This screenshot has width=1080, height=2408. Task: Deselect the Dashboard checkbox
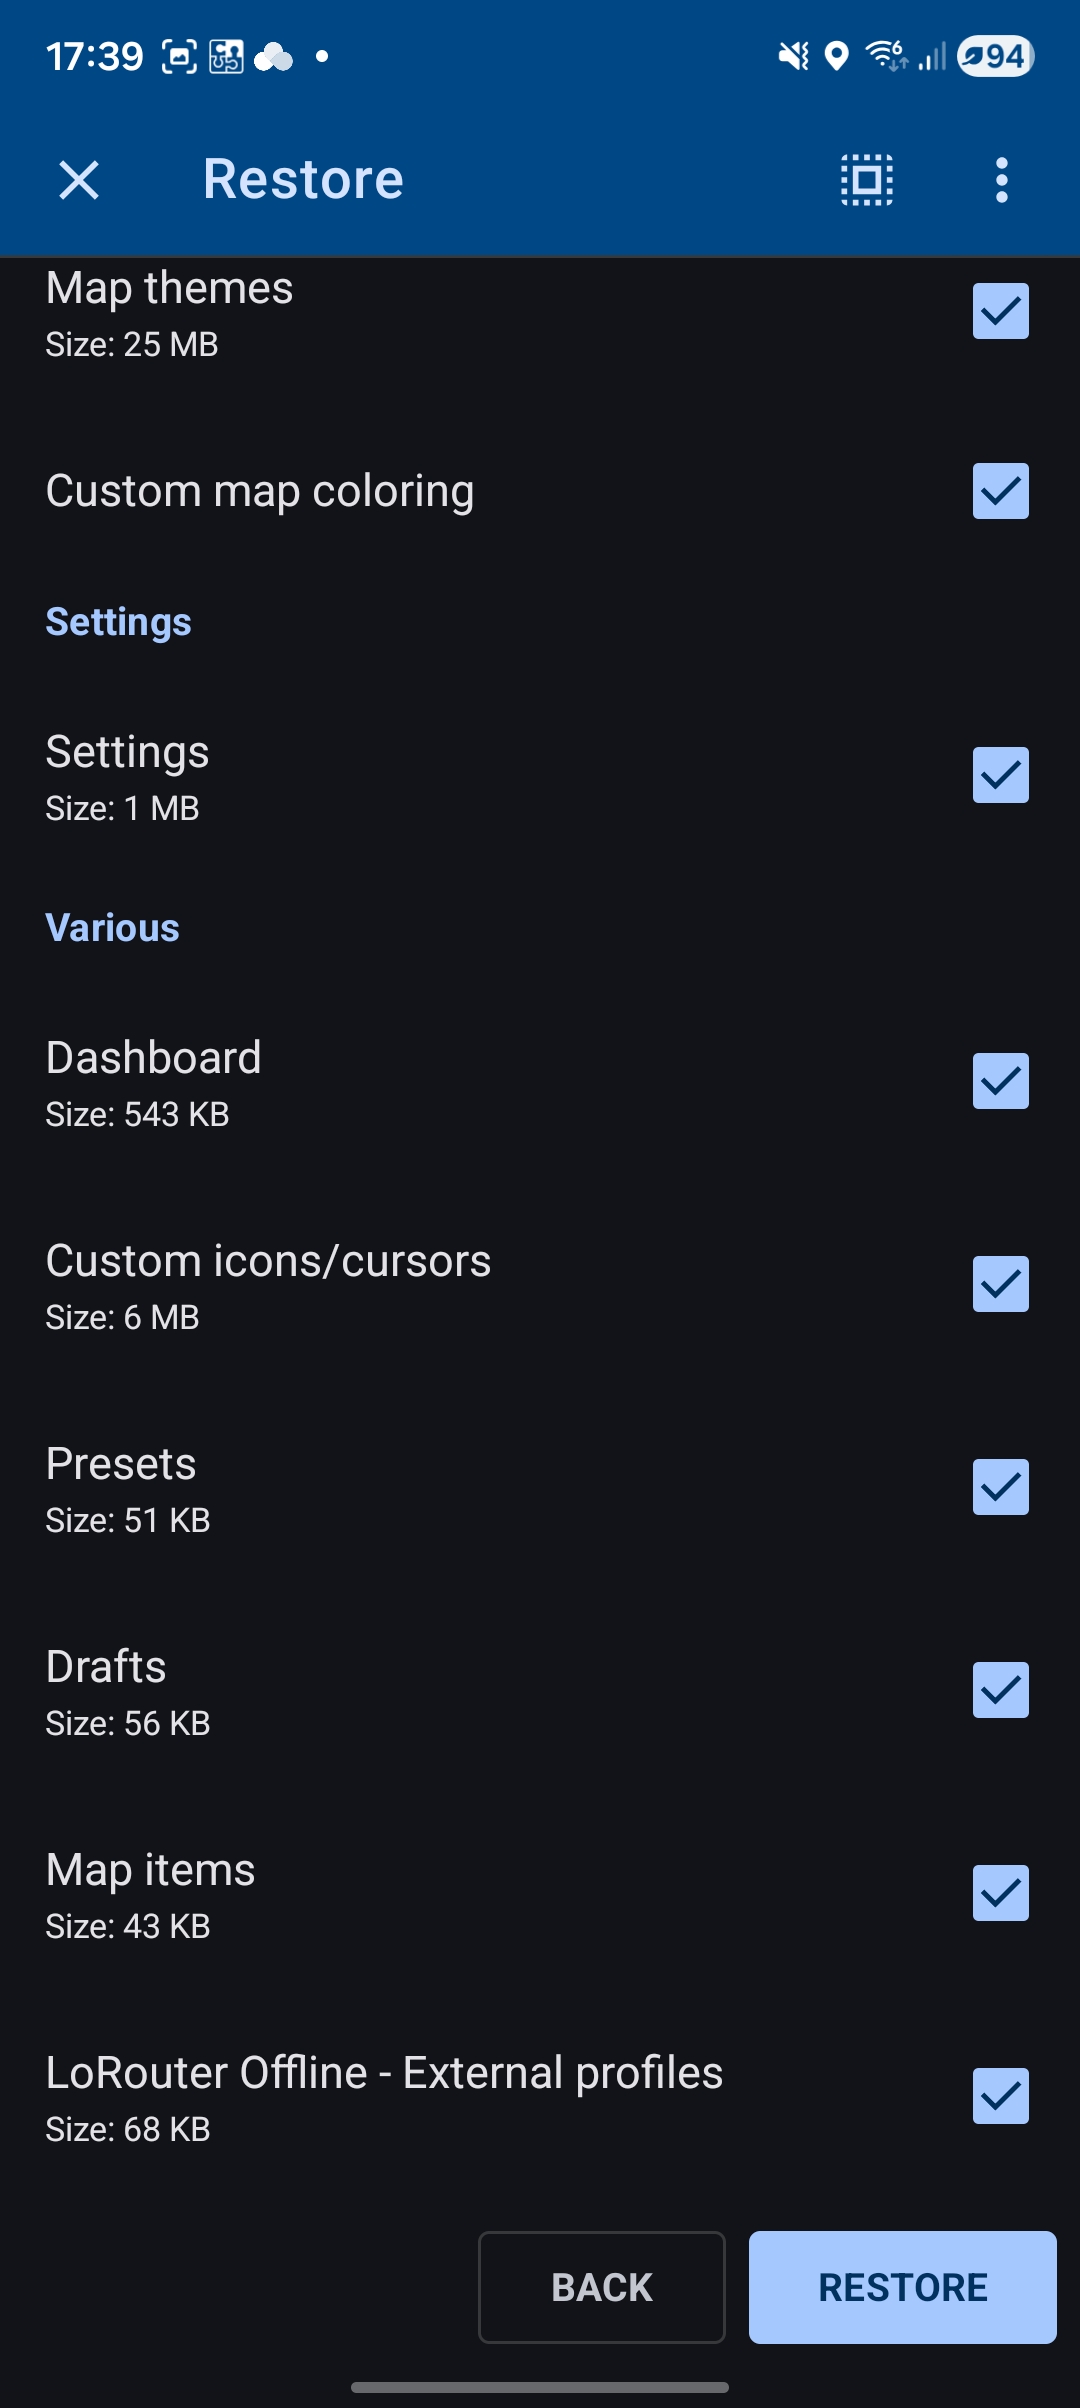coord(1000,1081)
